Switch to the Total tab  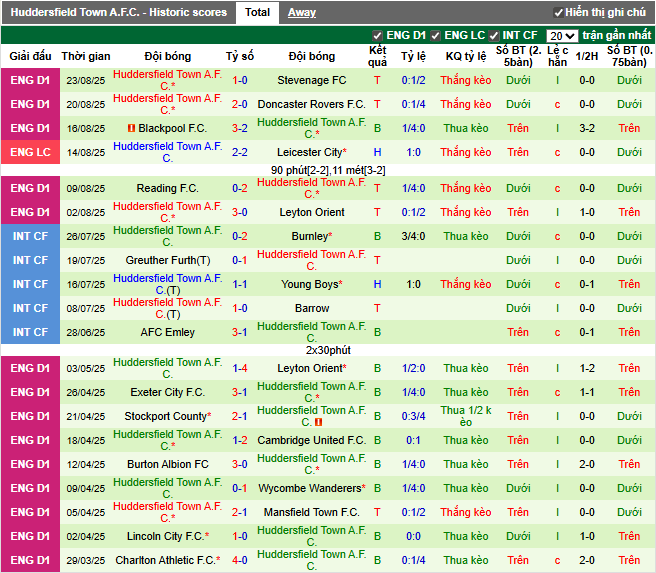pos(257,13)
